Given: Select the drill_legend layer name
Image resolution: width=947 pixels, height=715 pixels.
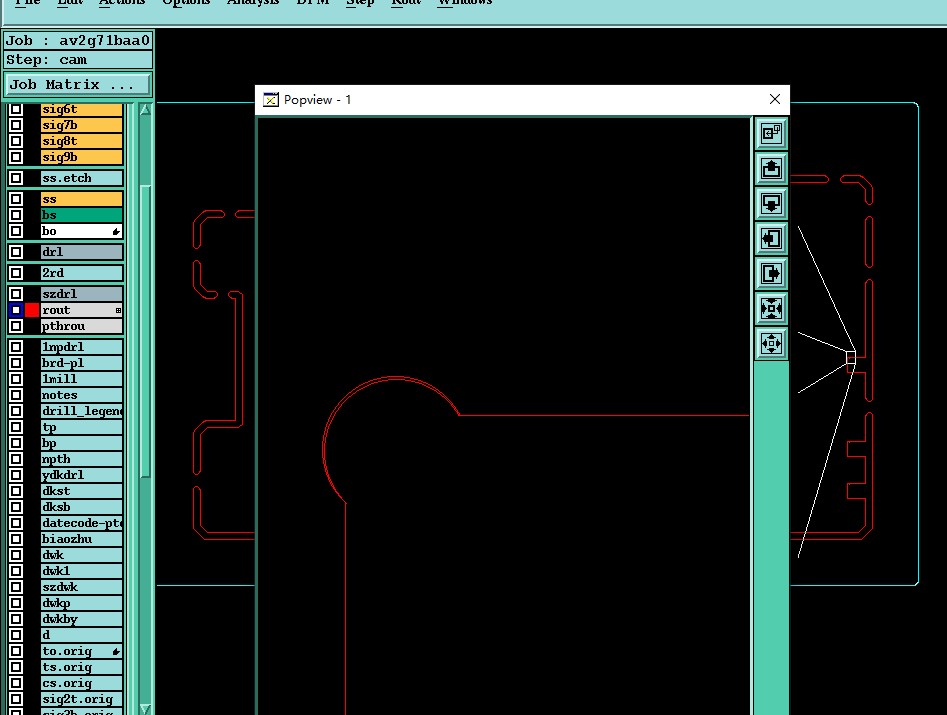Looking at the screenshot, I should (x=82, y=411).
